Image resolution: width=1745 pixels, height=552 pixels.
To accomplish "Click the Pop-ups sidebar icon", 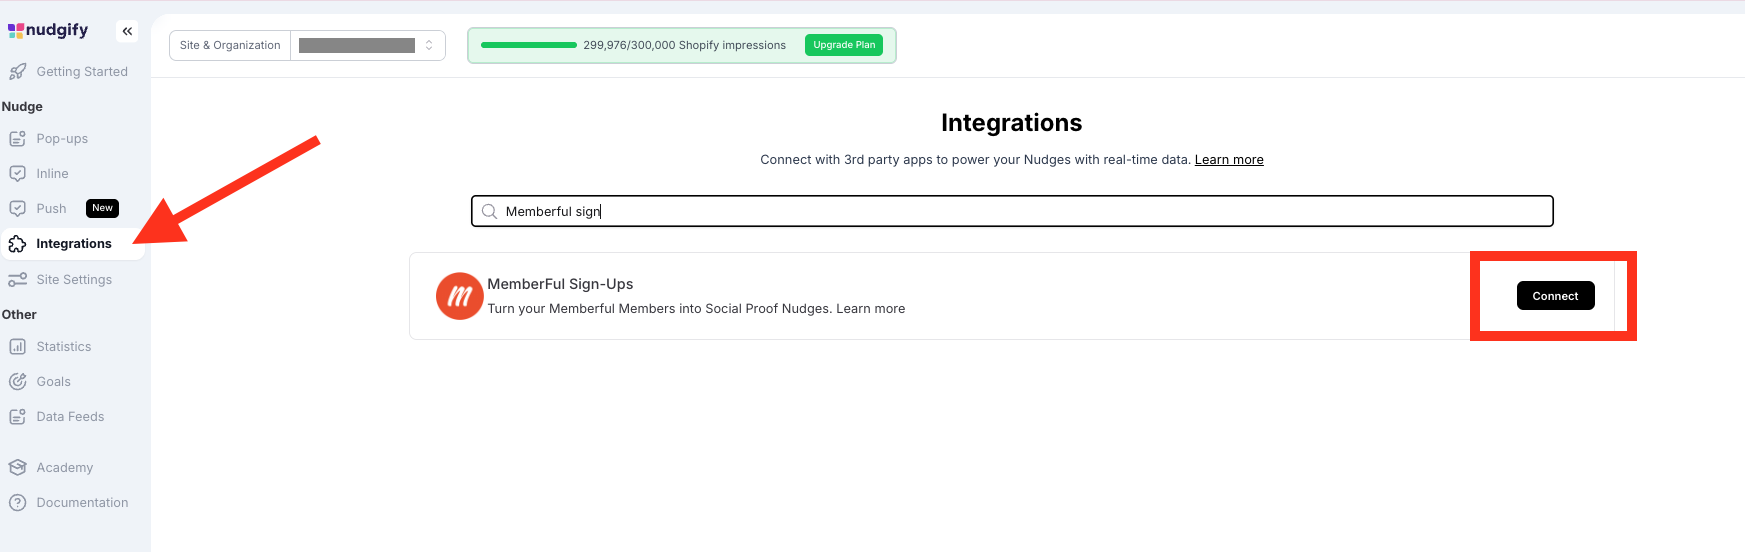I will (x=17, y=139).
